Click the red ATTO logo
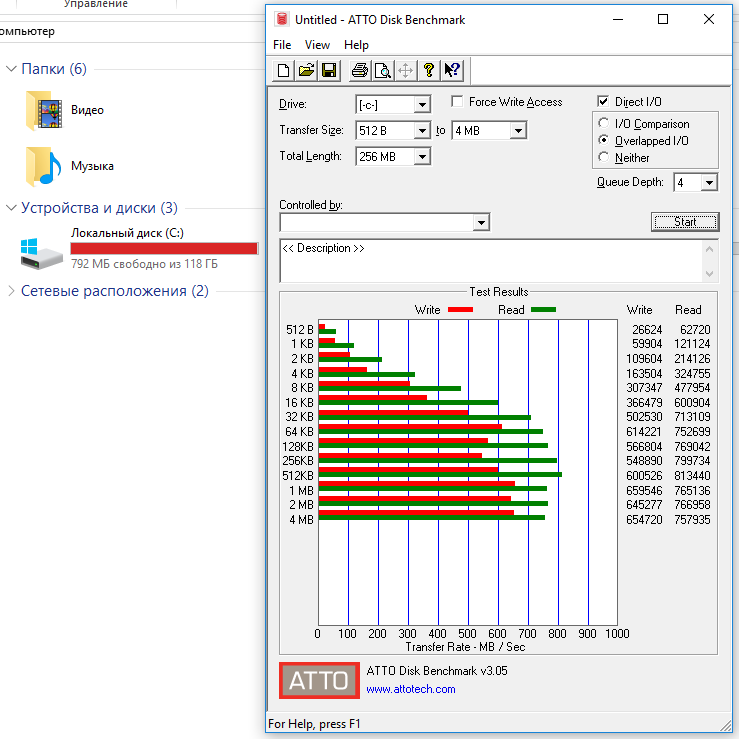739x739 pixels. 319,681
